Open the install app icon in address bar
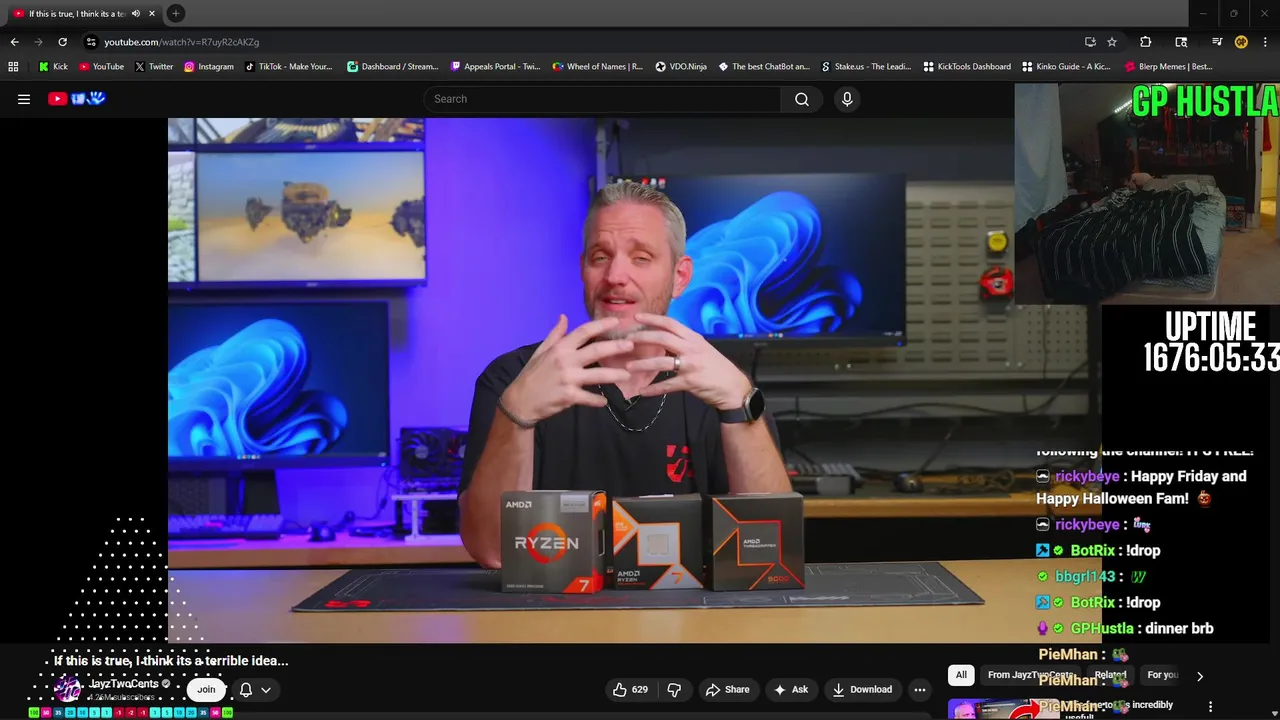This screenshot has width=1280, height=720. [x=1090, y=42]
